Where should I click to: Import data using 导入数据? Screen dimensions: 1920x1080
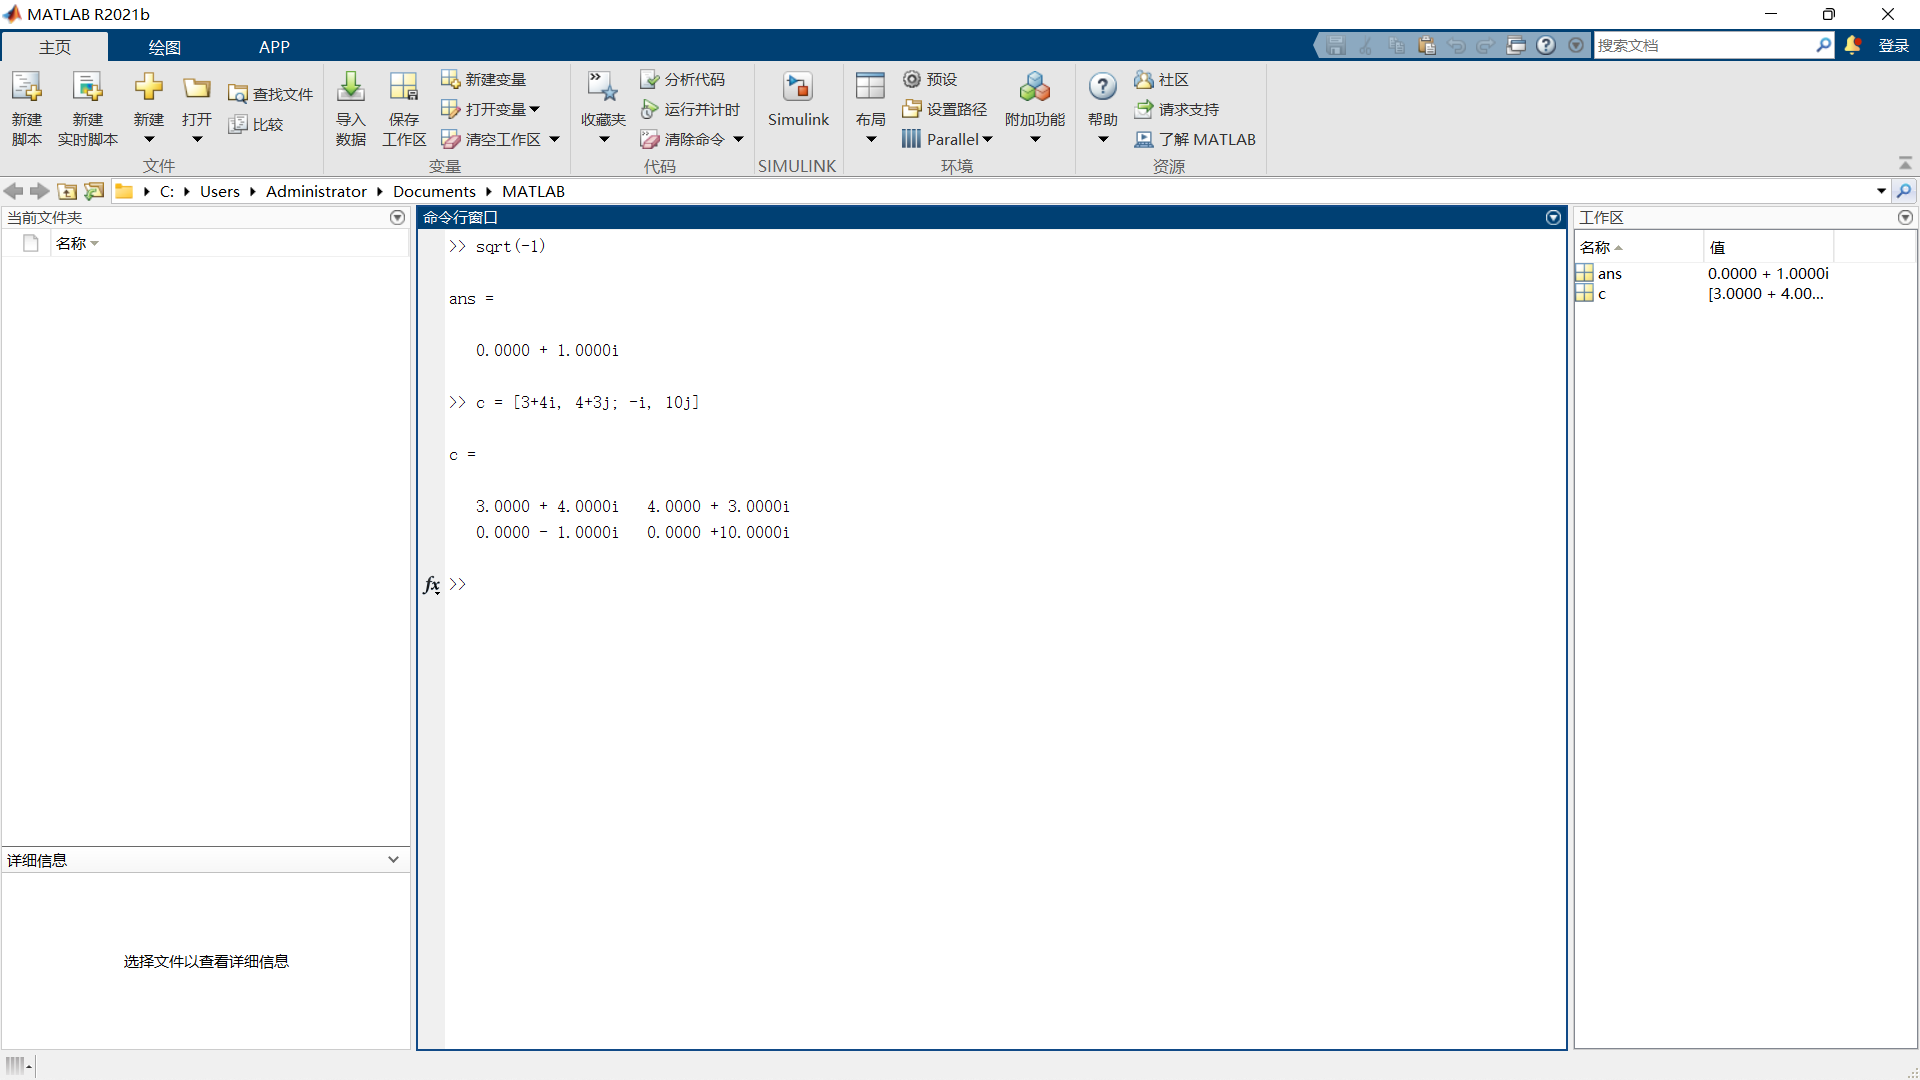click(x=351, y=108)
